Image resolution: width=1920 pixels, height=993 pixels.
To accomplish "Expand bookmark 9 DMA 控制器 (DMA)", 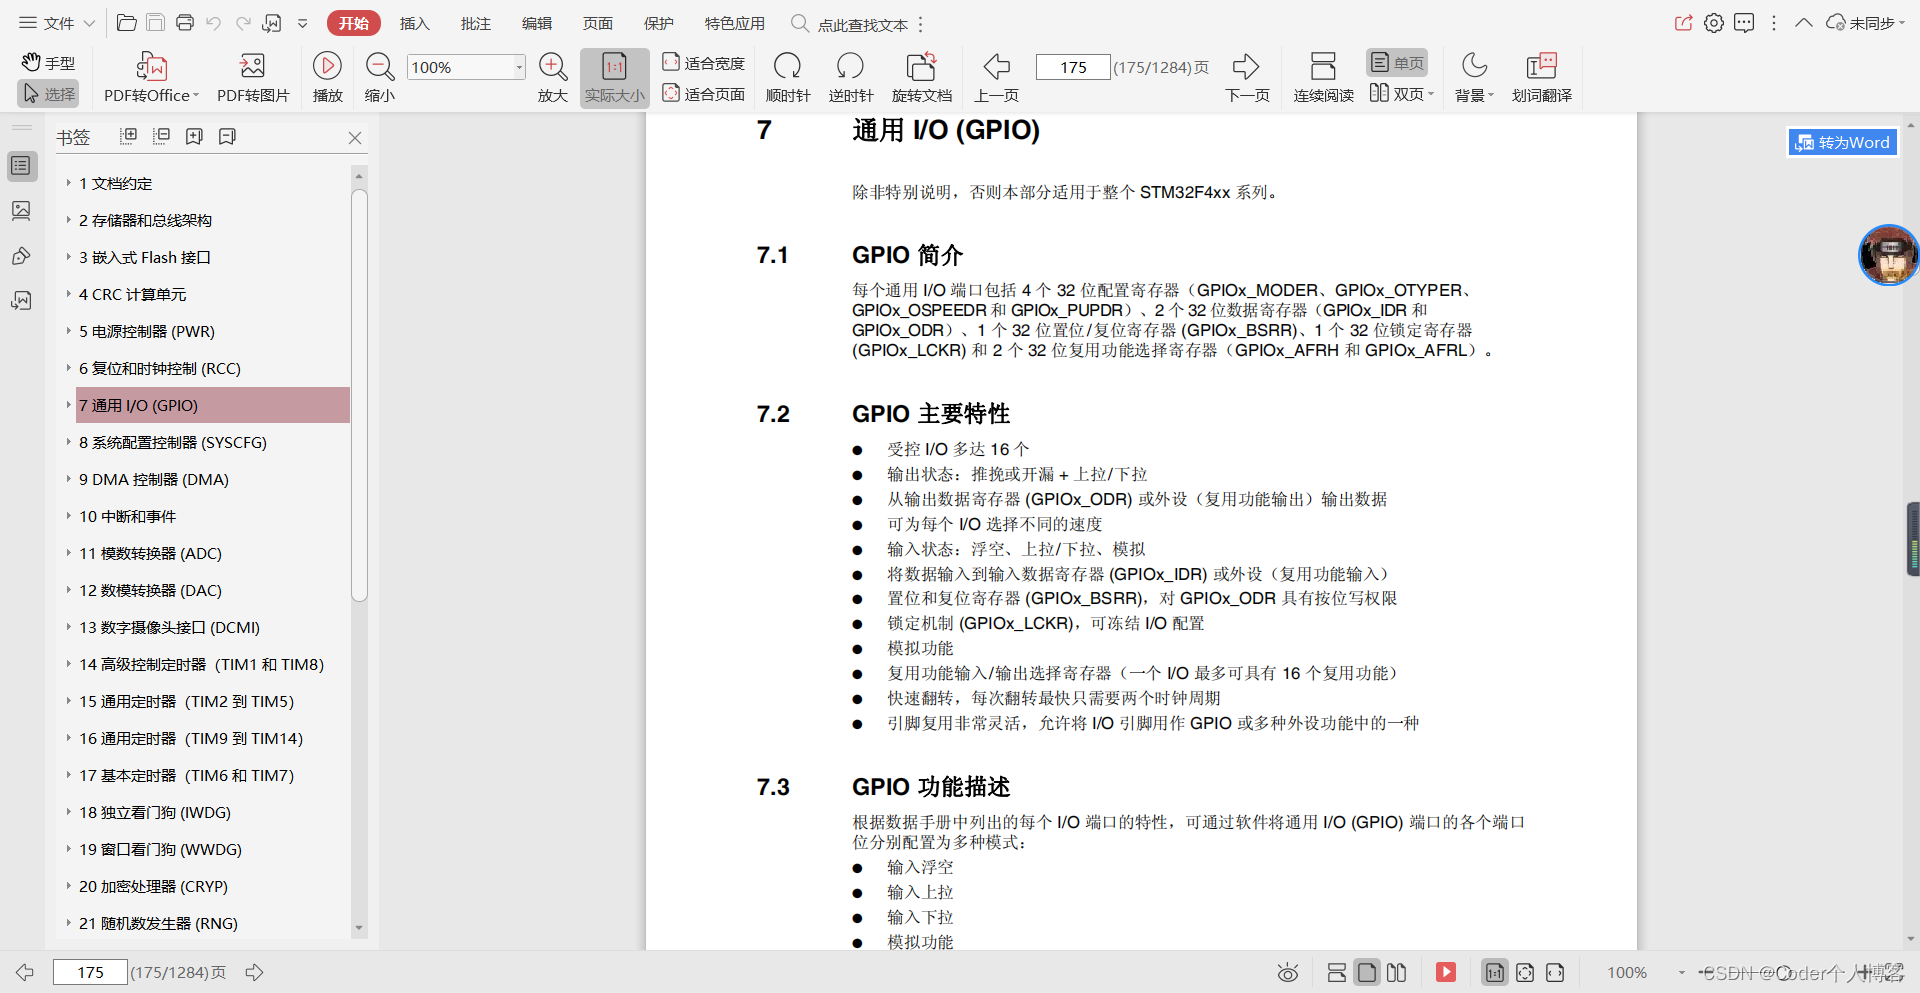I will [68, 479].
